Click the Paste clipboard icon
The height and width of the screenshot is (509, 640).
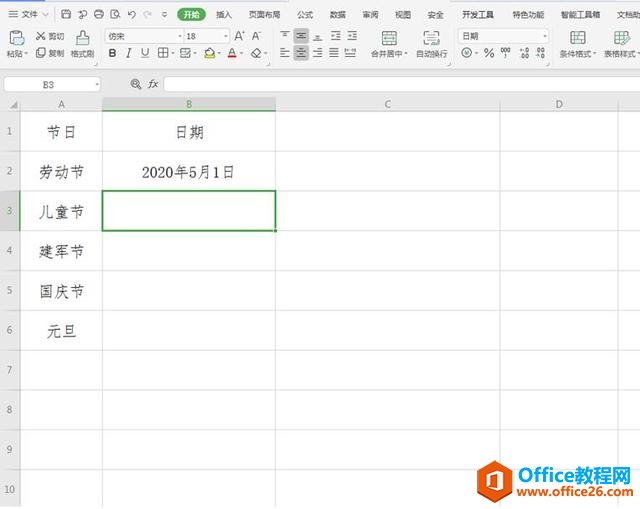tap(17, 38)
